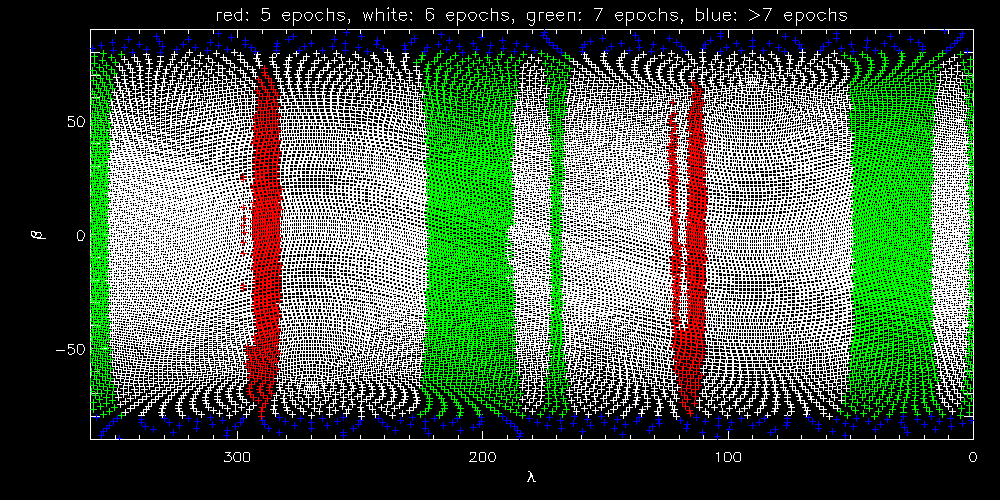Click the x-axis tick label 300
This screenshot has height=500, width=1000.
pos(237,457)
